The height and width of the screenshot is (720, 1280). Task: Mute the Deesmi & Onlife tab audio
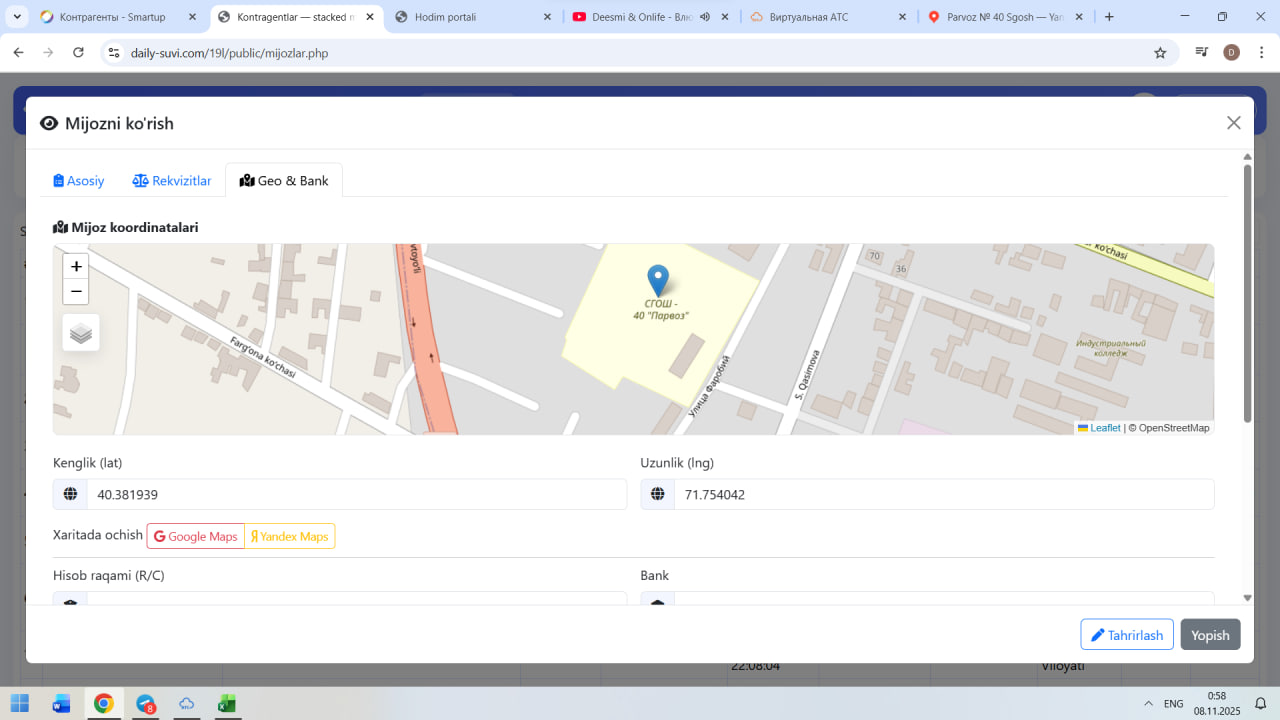(705, 17)
